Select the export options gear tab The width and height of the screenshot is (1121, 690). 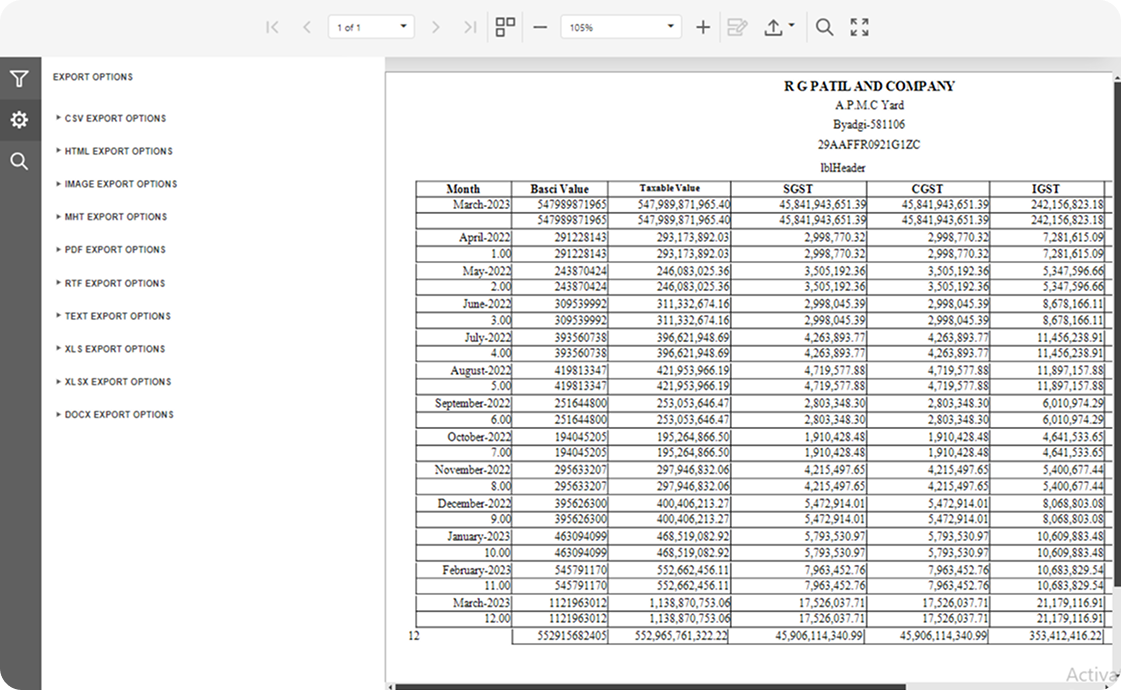(19, 119)
